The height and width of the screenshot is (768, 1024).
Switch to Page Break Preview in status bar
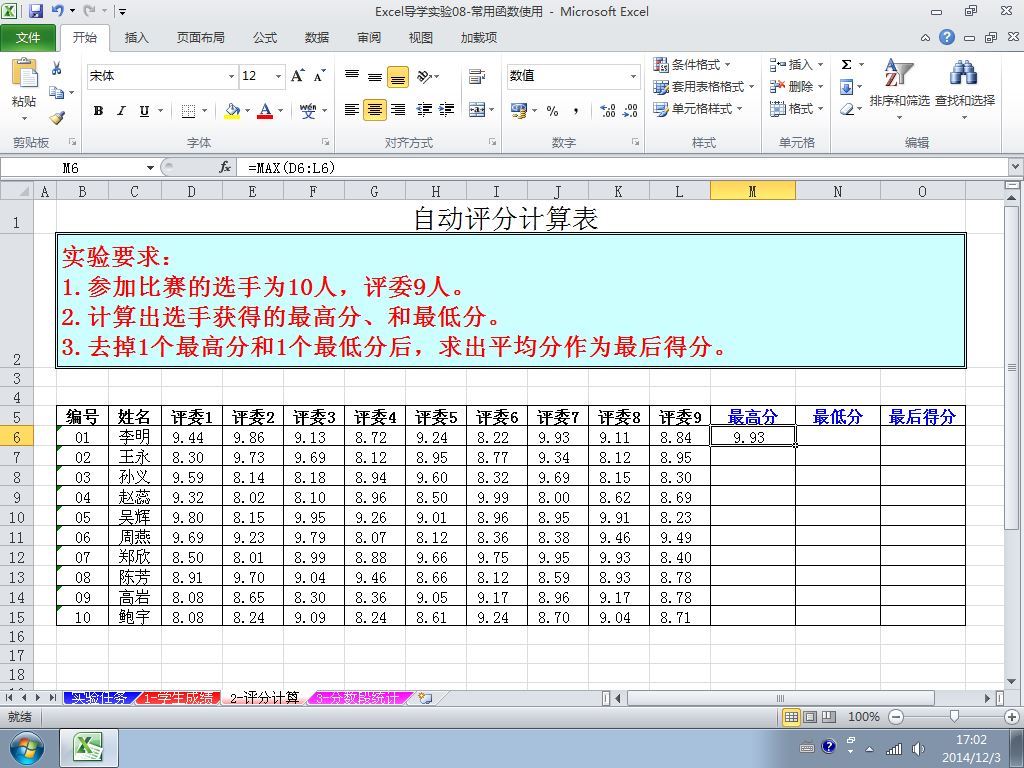[x=829, y=717]
